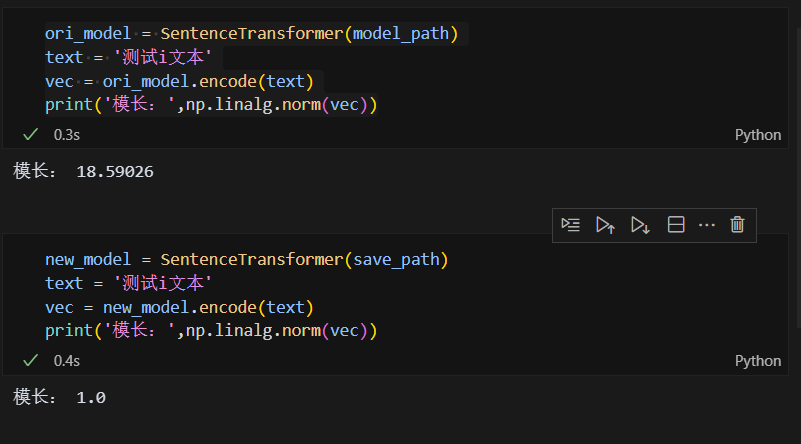Click success checkmark next to 0.3s
This screenshot has width=801, height=444.
tap(31, 134)
